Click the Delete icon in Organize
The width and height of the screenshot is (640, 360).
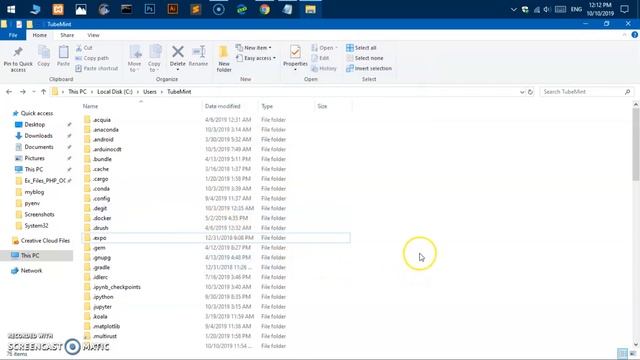pos(178,52)
